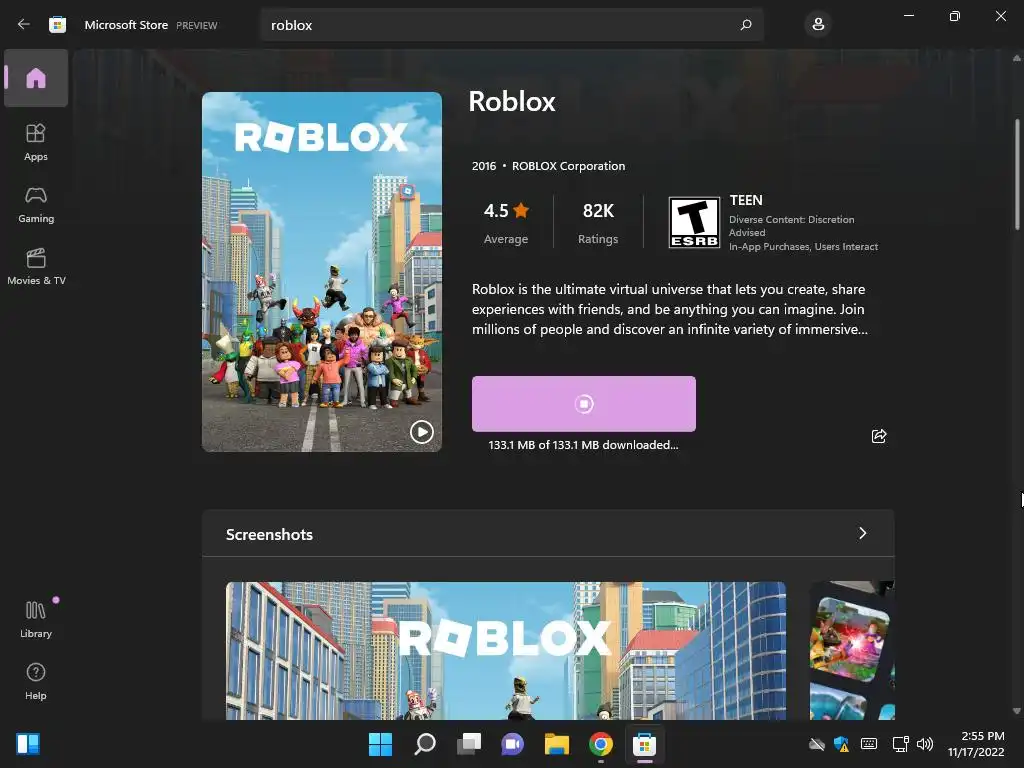This screenshot has width=1024, height=768.
Task: Play the Roblox trailer video
Action: pos(422,432)
